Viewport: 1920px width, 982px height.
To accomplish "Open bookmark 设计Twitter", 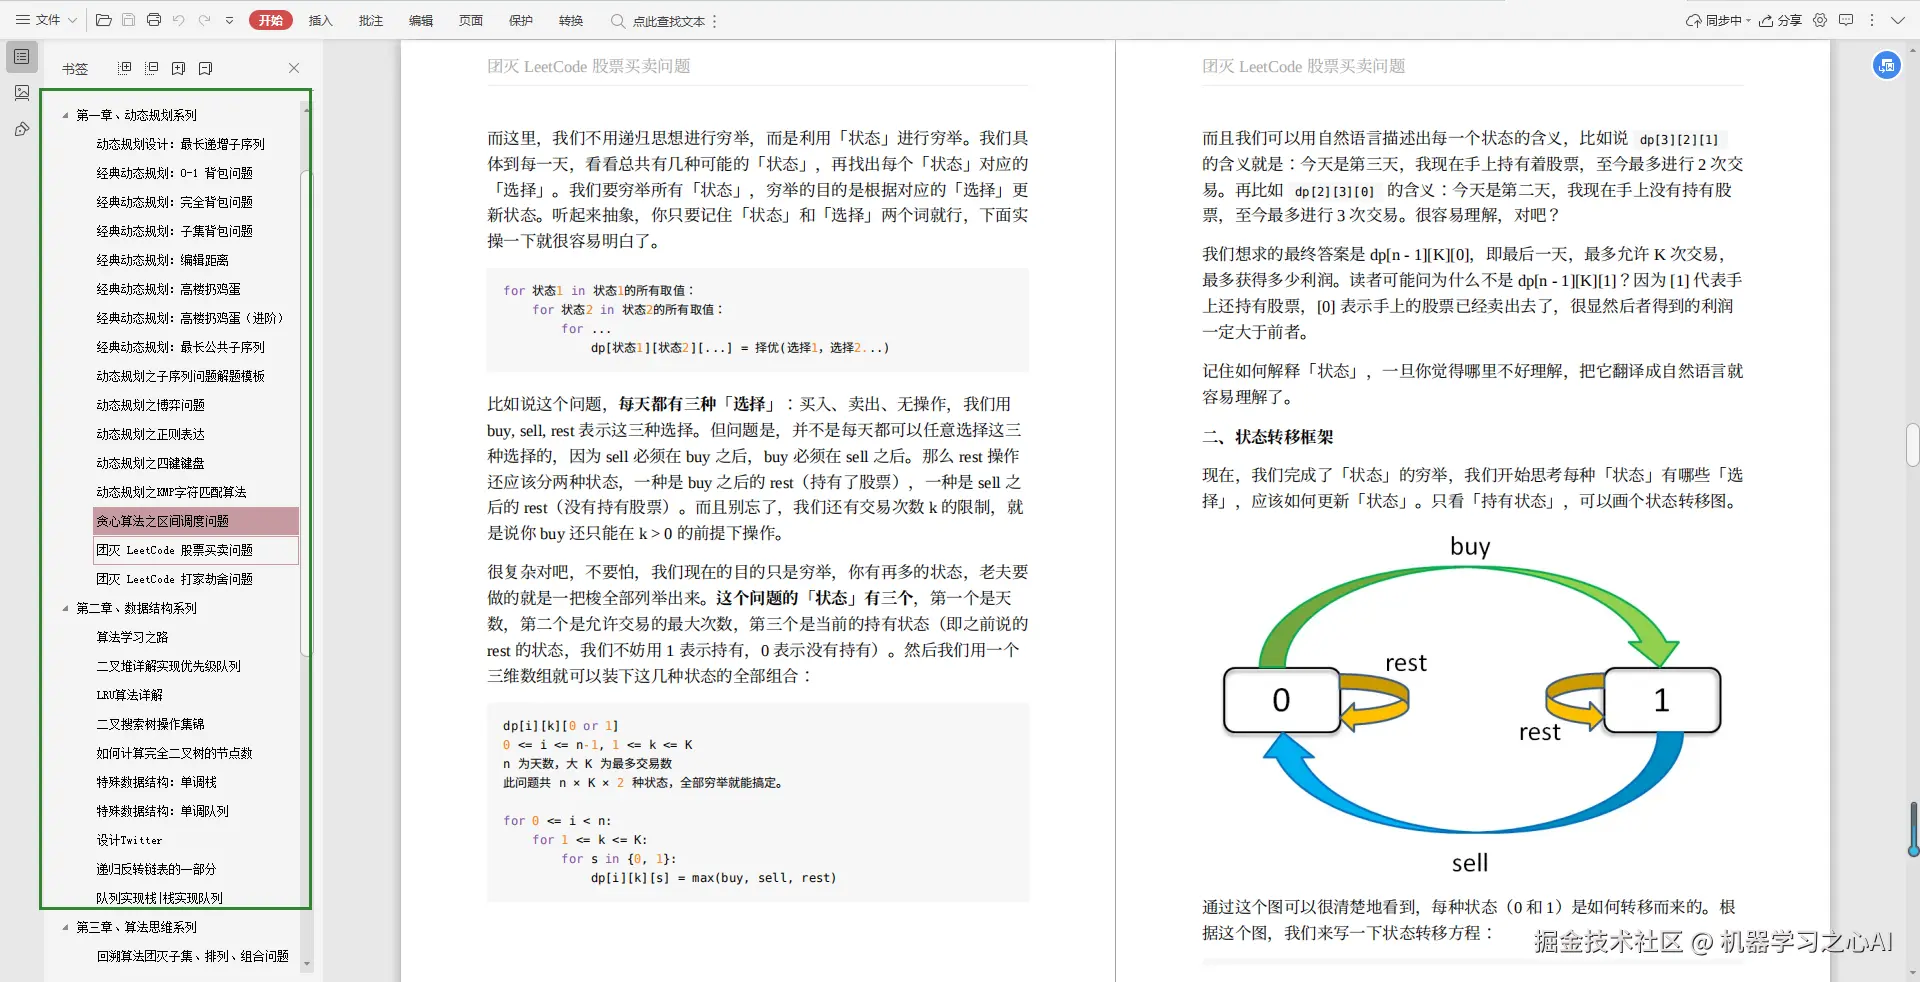I will (x=130, y=841).
